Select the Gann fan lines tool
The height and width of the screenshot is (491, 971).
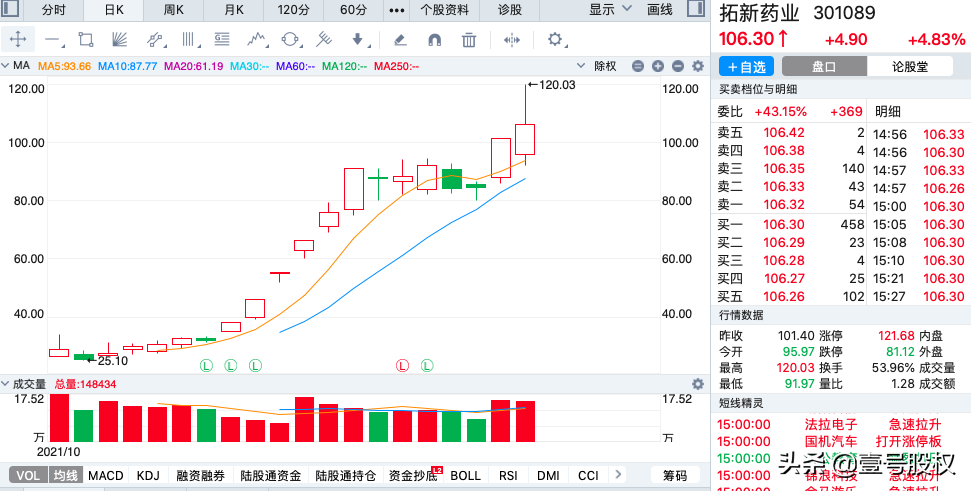[x=119, y=40]
